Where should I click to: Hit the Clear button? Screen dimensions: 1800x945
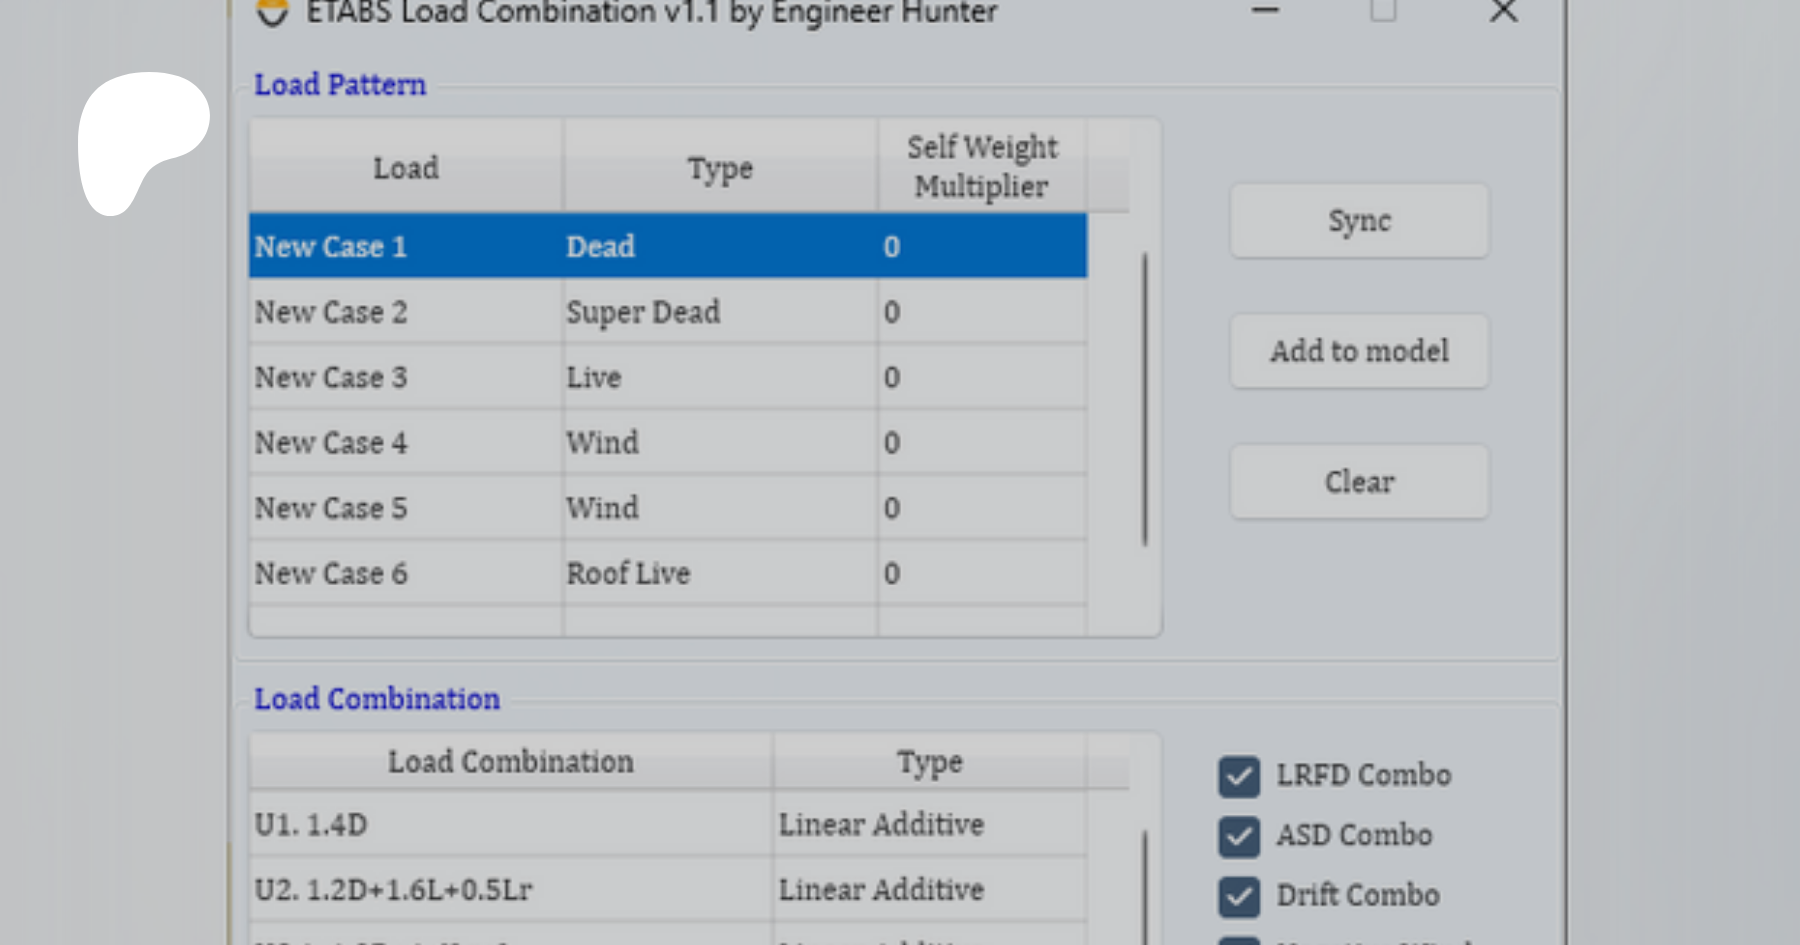(1358, 482)
